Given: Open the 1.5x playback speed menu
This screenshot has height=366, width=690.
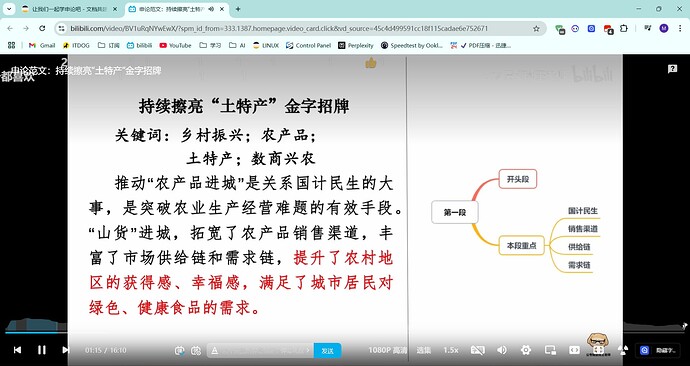Looking at the screenshot, I should 451,350.
